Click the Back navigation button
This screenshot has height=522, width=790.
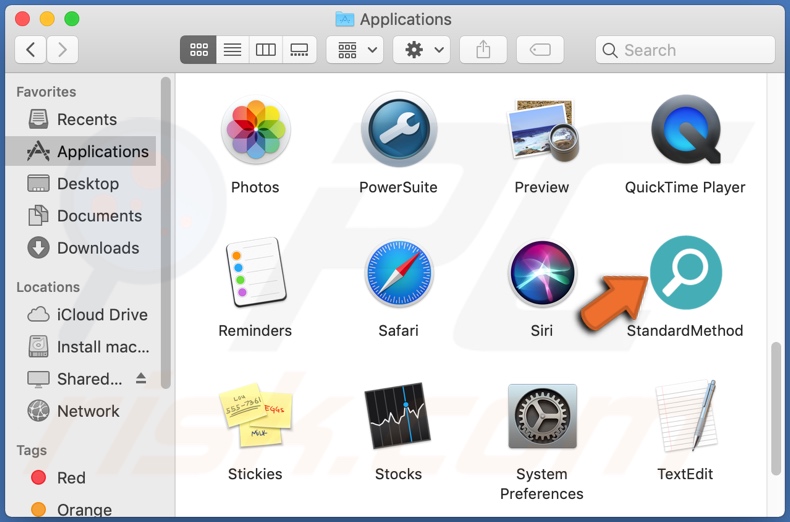(31, 50)
